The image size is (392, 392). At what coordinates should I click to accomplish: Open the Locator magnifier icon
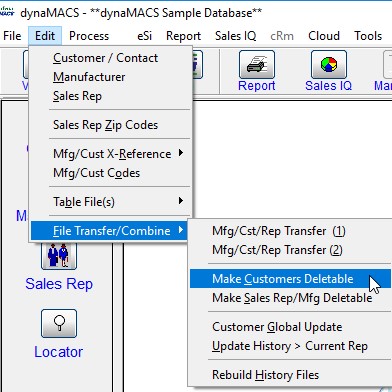59,323
